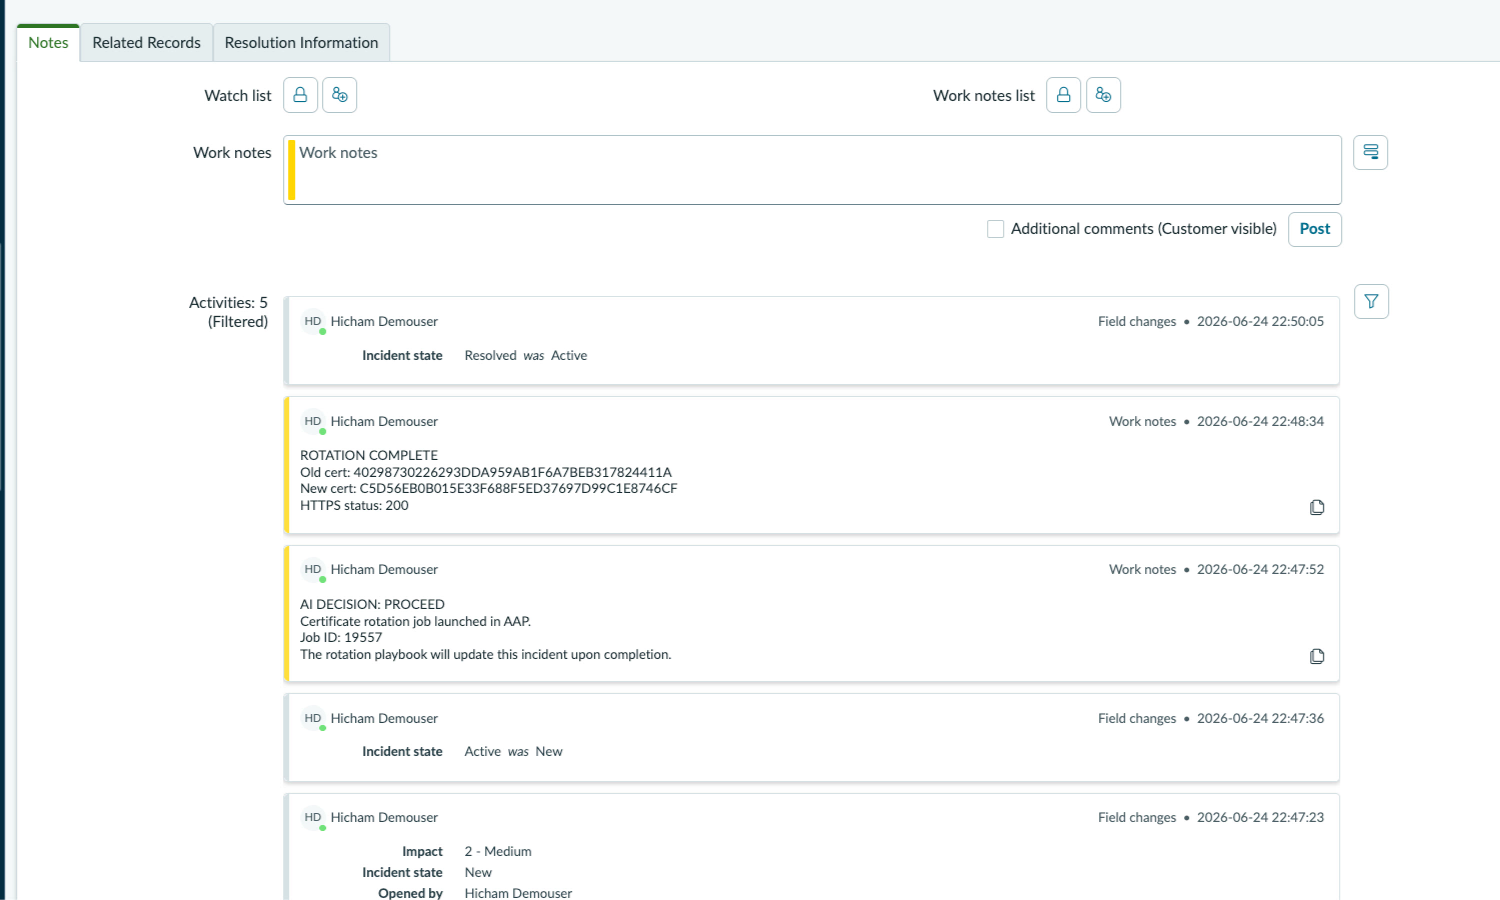Screen dimensions: 1500x900
Task: Click the AI DECISION: PROCEED text
Action: pos(372,605)
